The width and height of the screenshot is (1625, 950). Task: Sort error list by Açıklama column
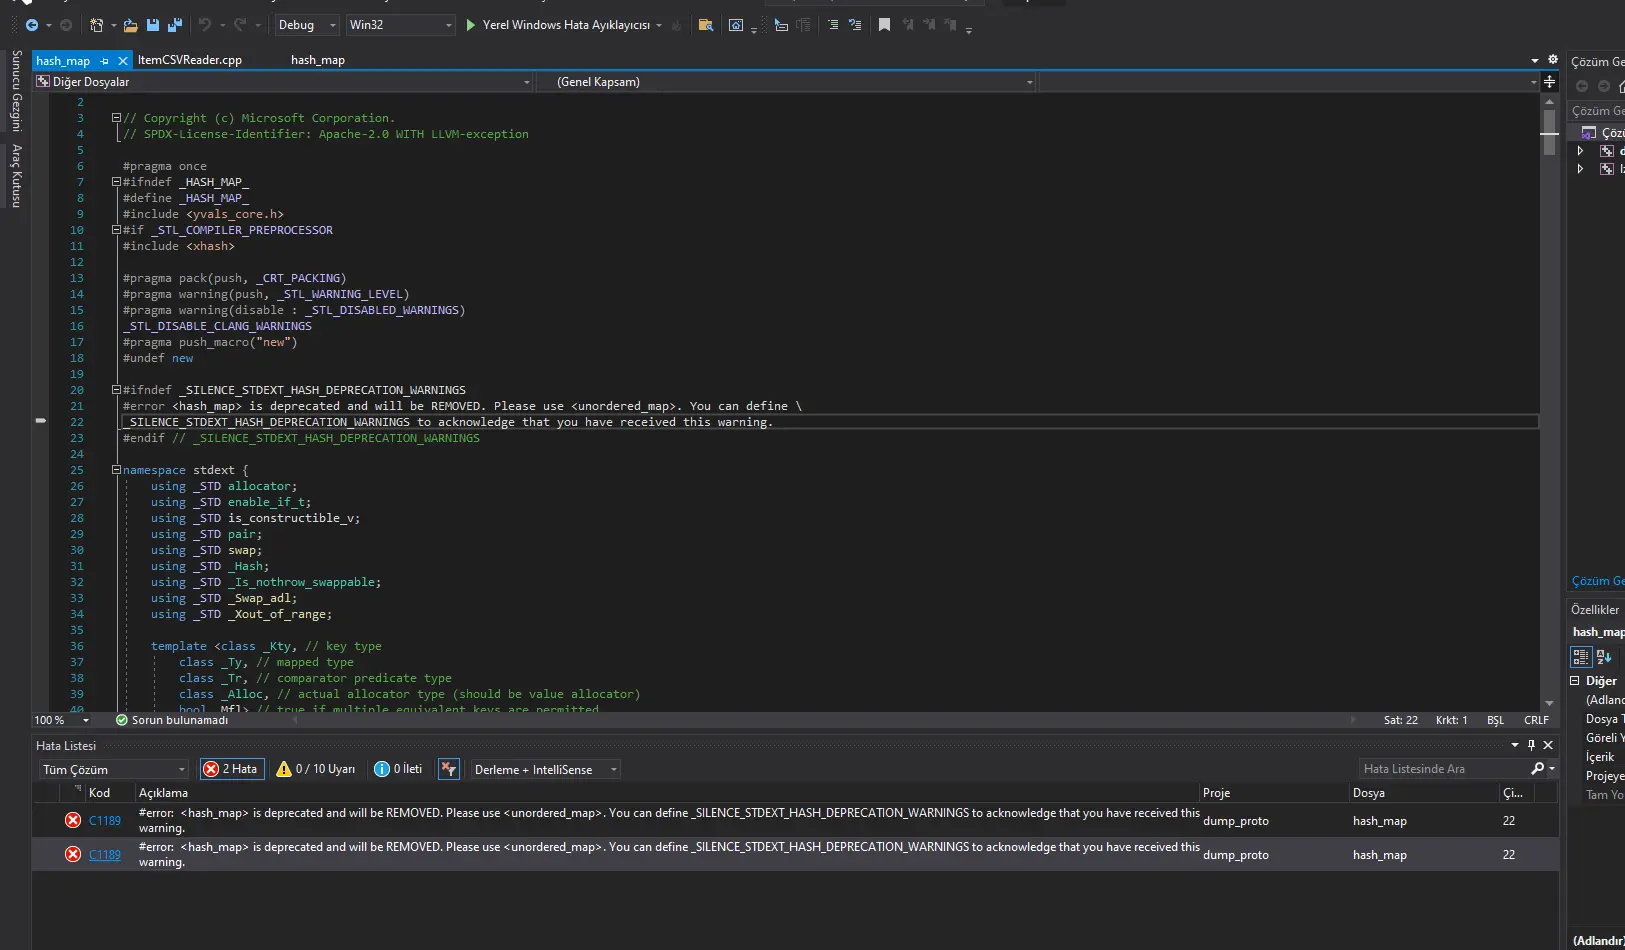(x=666, y=792)
